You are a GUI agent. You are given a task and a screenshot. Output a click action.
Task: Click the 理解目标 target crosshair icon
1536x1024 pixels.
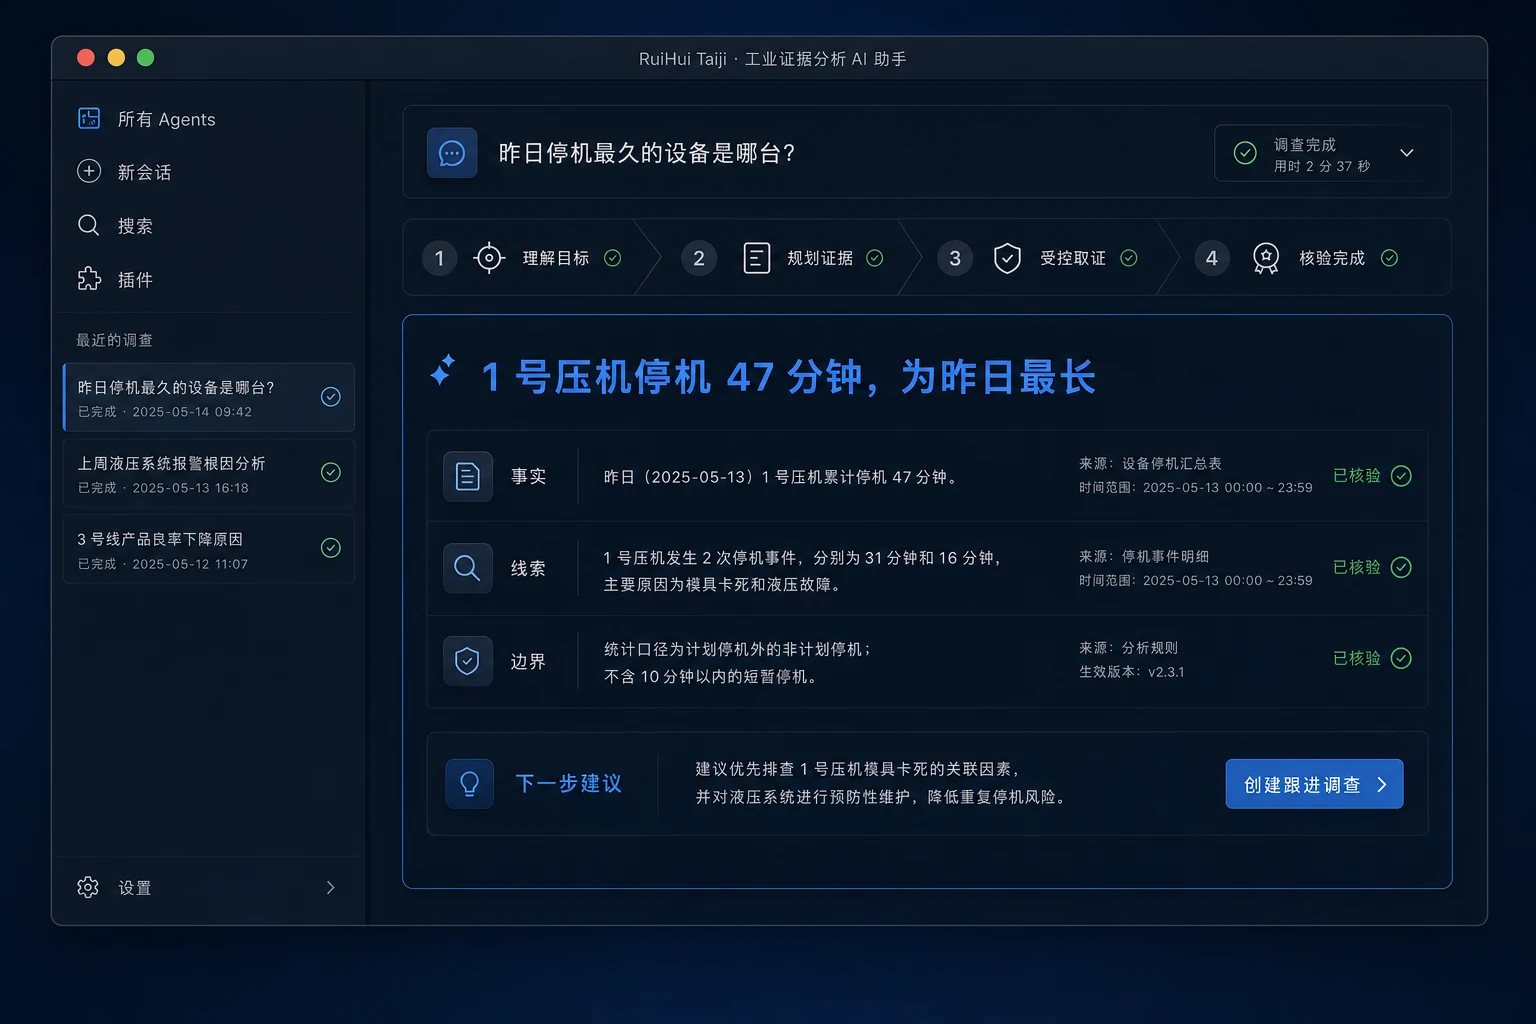pyautogui.click(x=488, y=258)
